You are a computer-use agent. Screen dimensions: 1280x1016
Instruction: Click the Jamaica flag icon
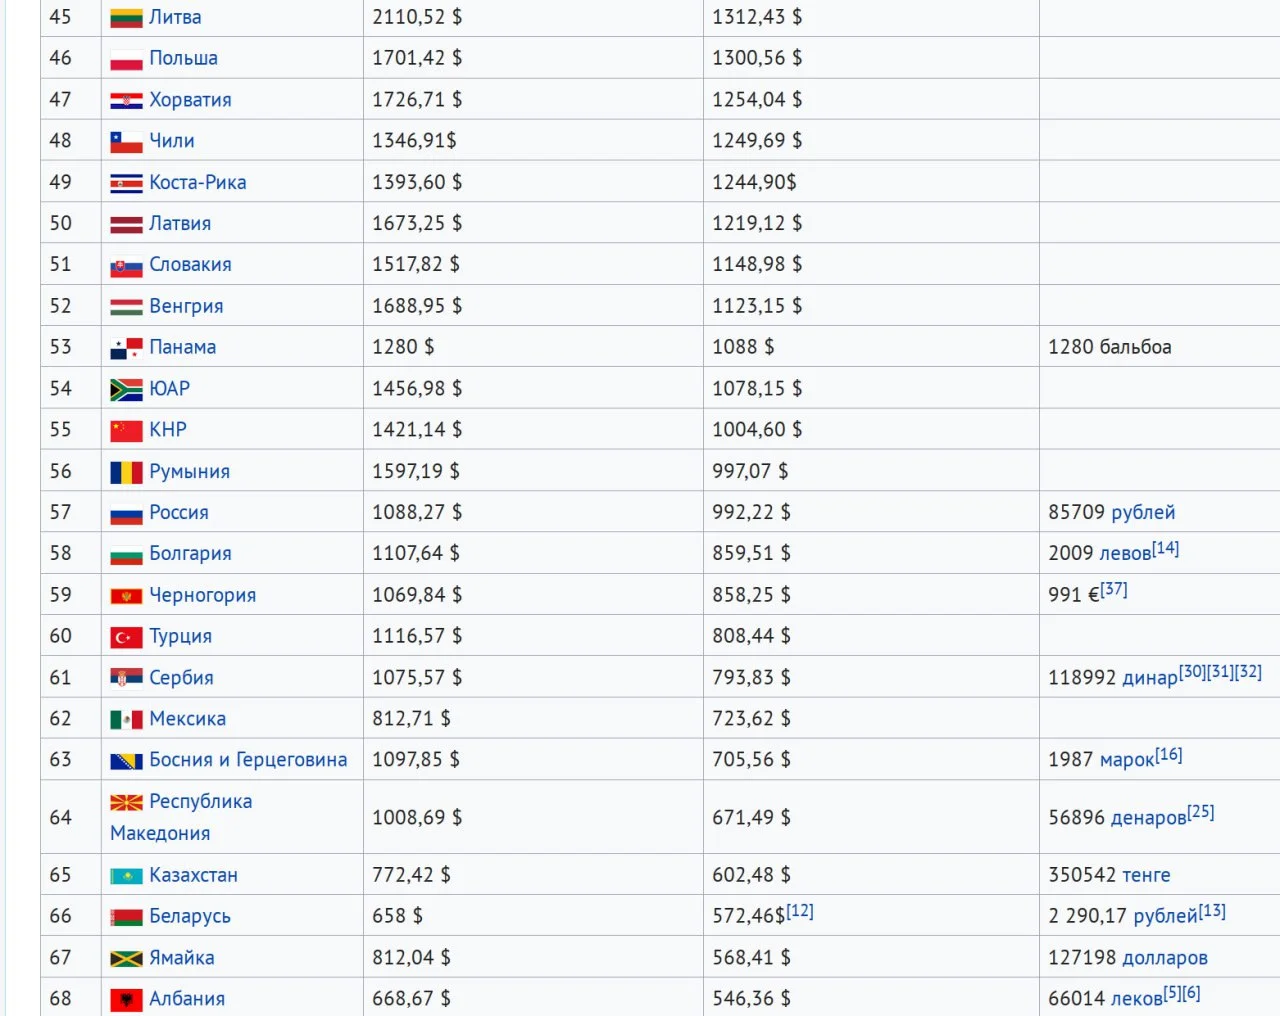pyautogui.click(x=126, y=958)
